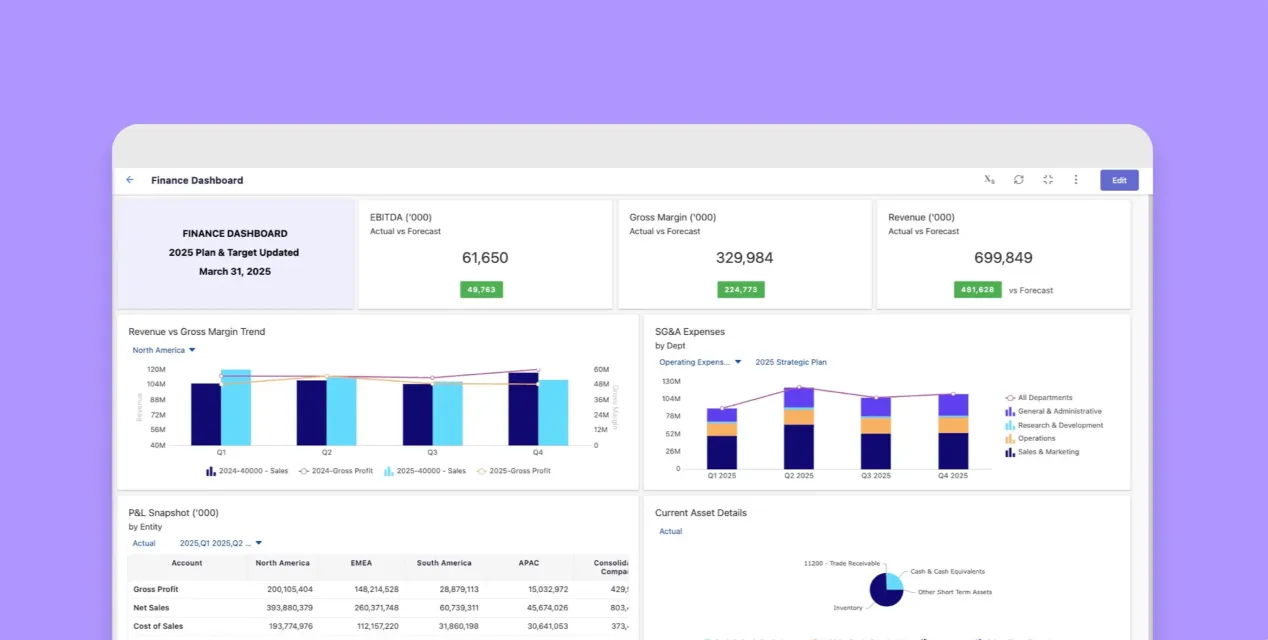Expand the Operating Expenses dropdown
The height and width of the screenshot is (640, 1268).
pos(699,361)
